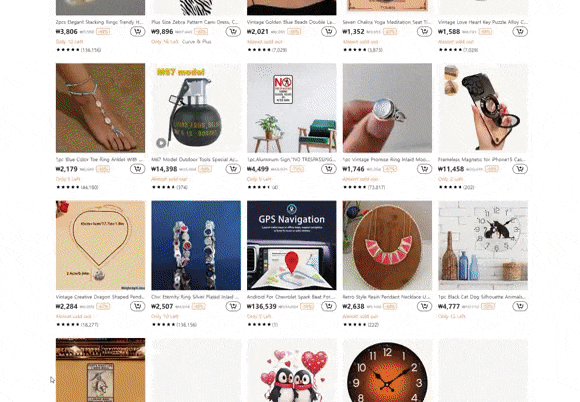Viewport: 580px width, 402px height.
Task: Add the ₩11,458 magnetic iPhone case to cart
Action: click(x=520, y=169)
